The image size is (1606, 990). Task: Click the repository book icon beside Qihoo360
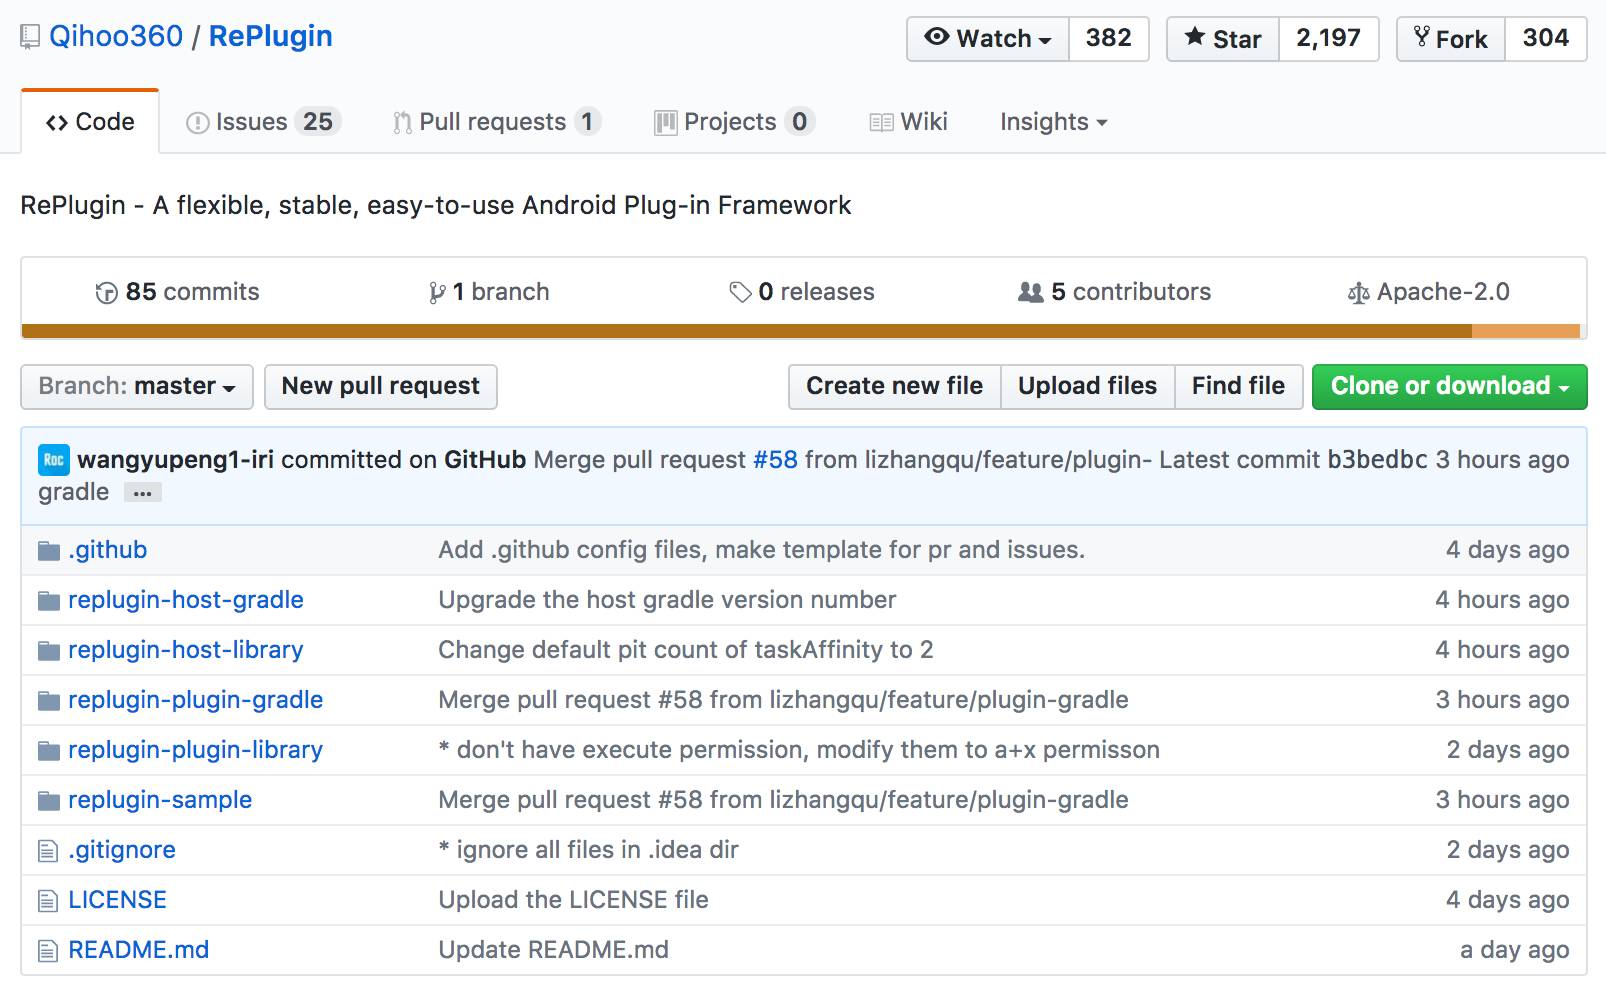click(30, 38)
